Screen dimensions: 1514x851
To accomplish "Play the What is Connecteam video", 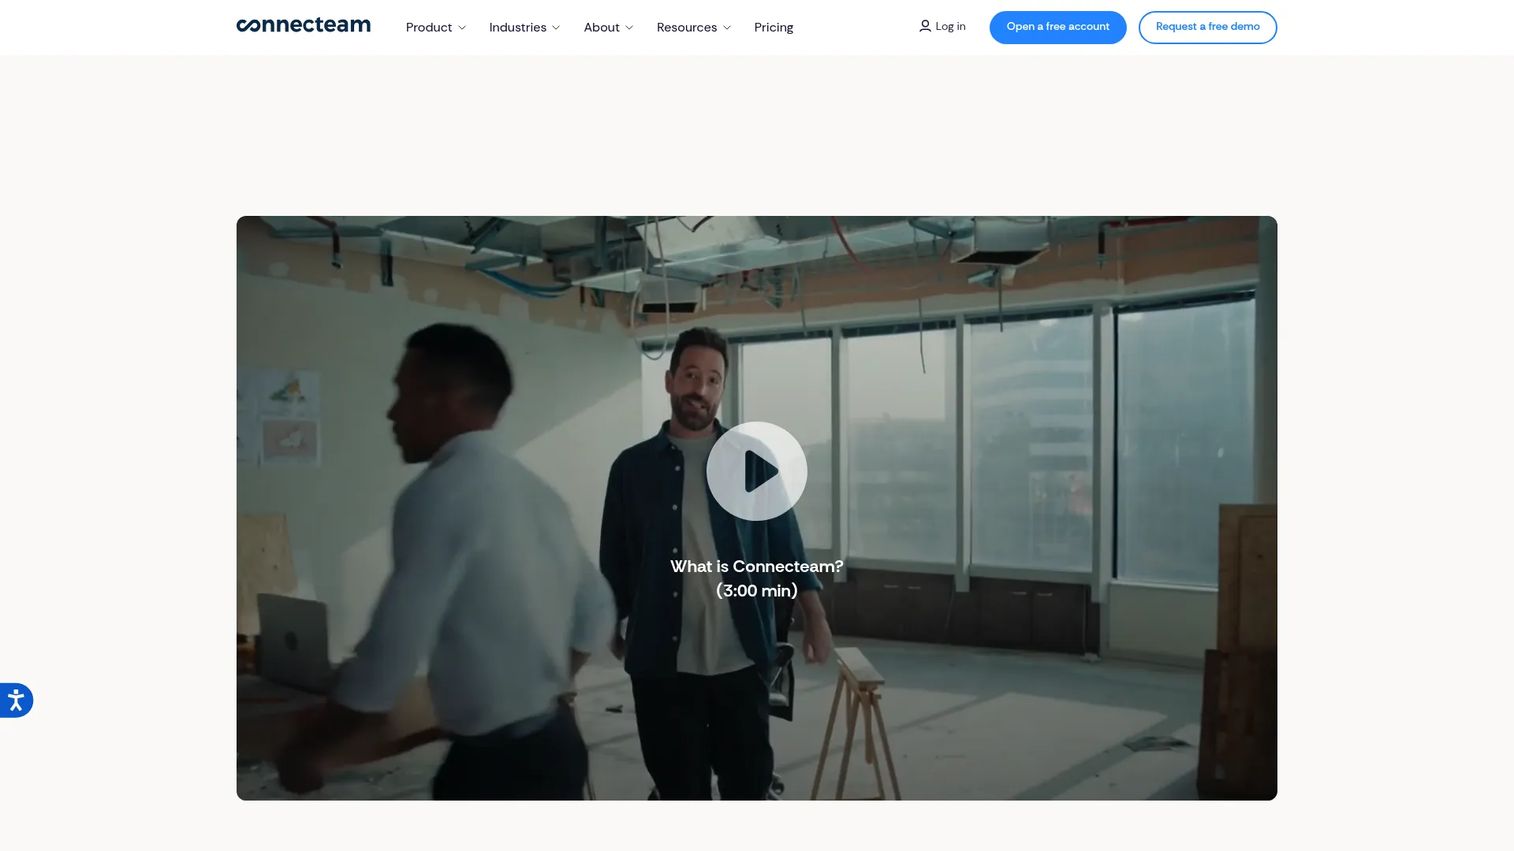I will point(757,471).
